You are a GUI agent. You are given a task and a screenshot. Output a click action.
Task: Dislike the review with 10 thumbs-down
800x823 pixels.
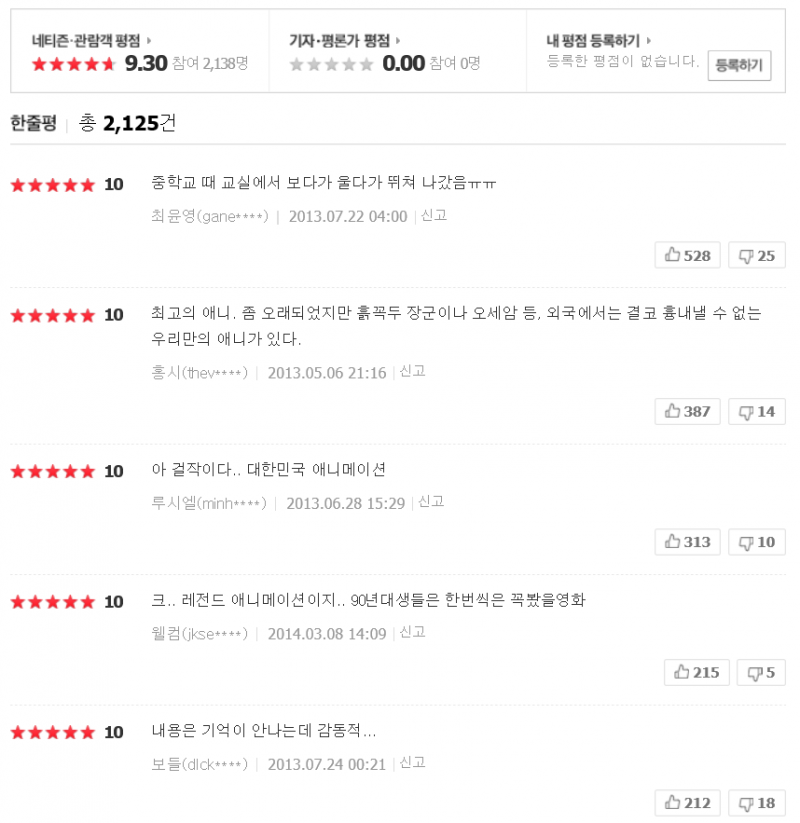(756, 542)
